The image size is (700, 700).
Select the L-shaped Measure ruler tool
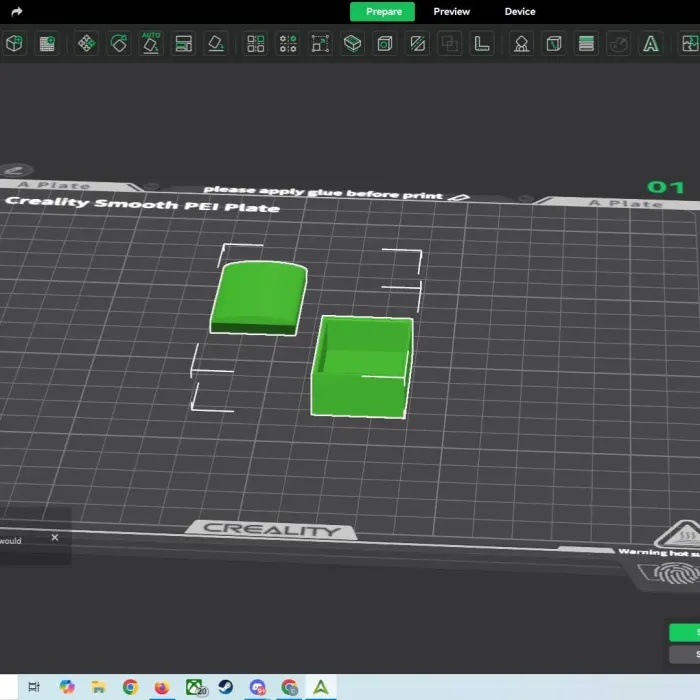[482, 43]
